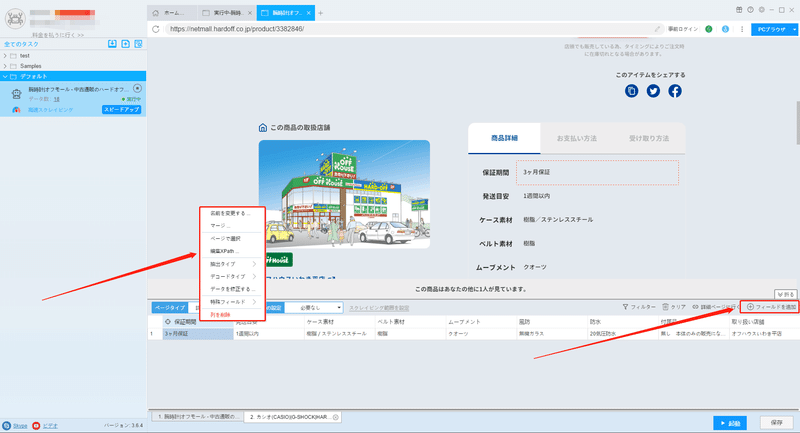Click the 保存 save button
The height and width of the screenshot is (433, 800).
(777, 423)
